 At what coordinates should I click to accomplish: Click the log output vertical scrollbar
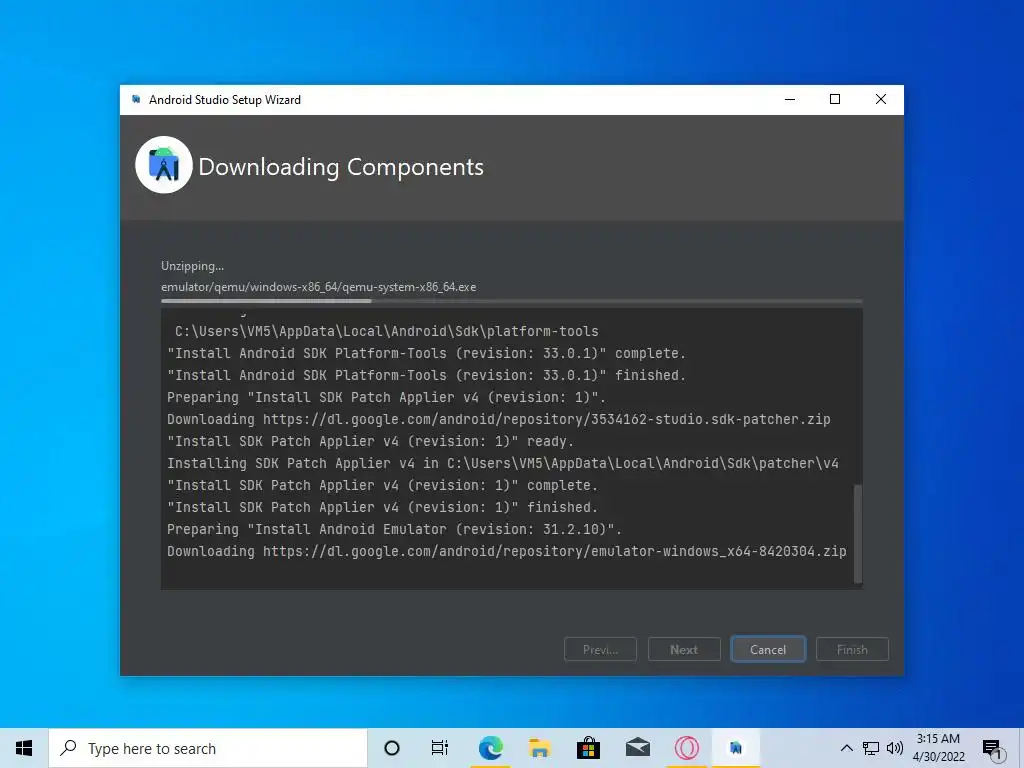point(857,533)
